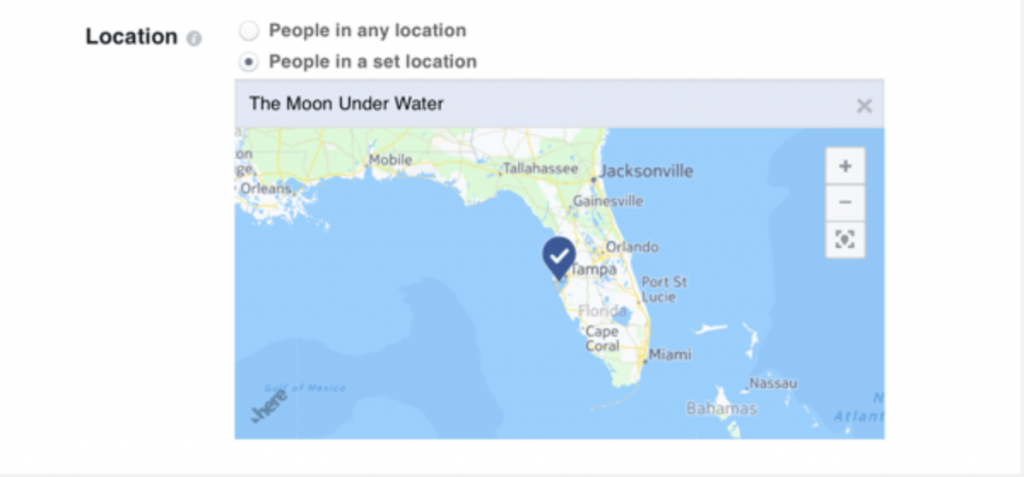Click Mobile city label on map
The height and width of the screenshot is (477, 1024).
(391, 159)
